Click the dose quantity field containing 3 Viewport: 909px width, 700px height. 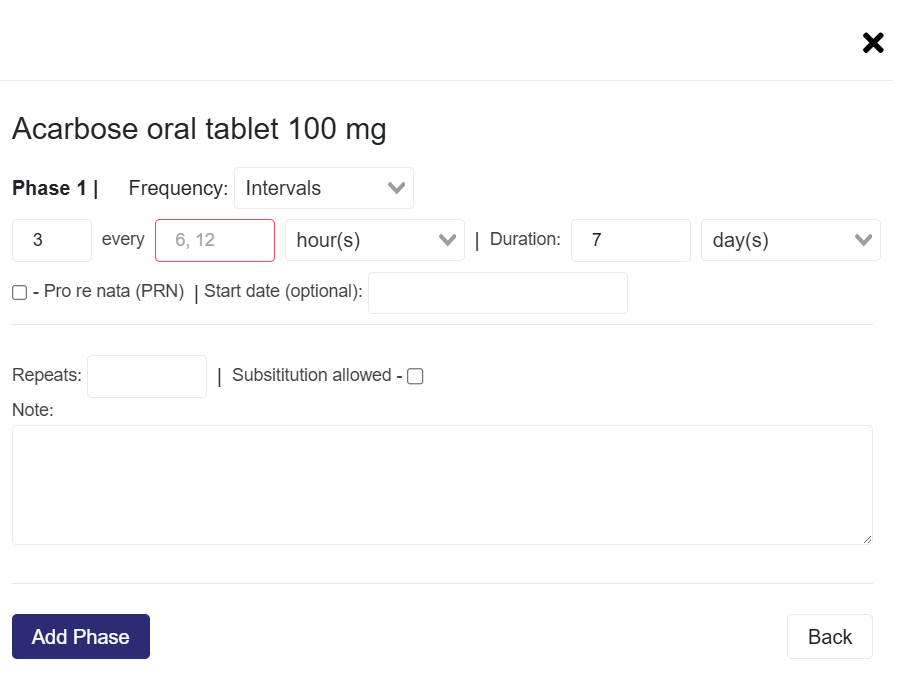52,241
